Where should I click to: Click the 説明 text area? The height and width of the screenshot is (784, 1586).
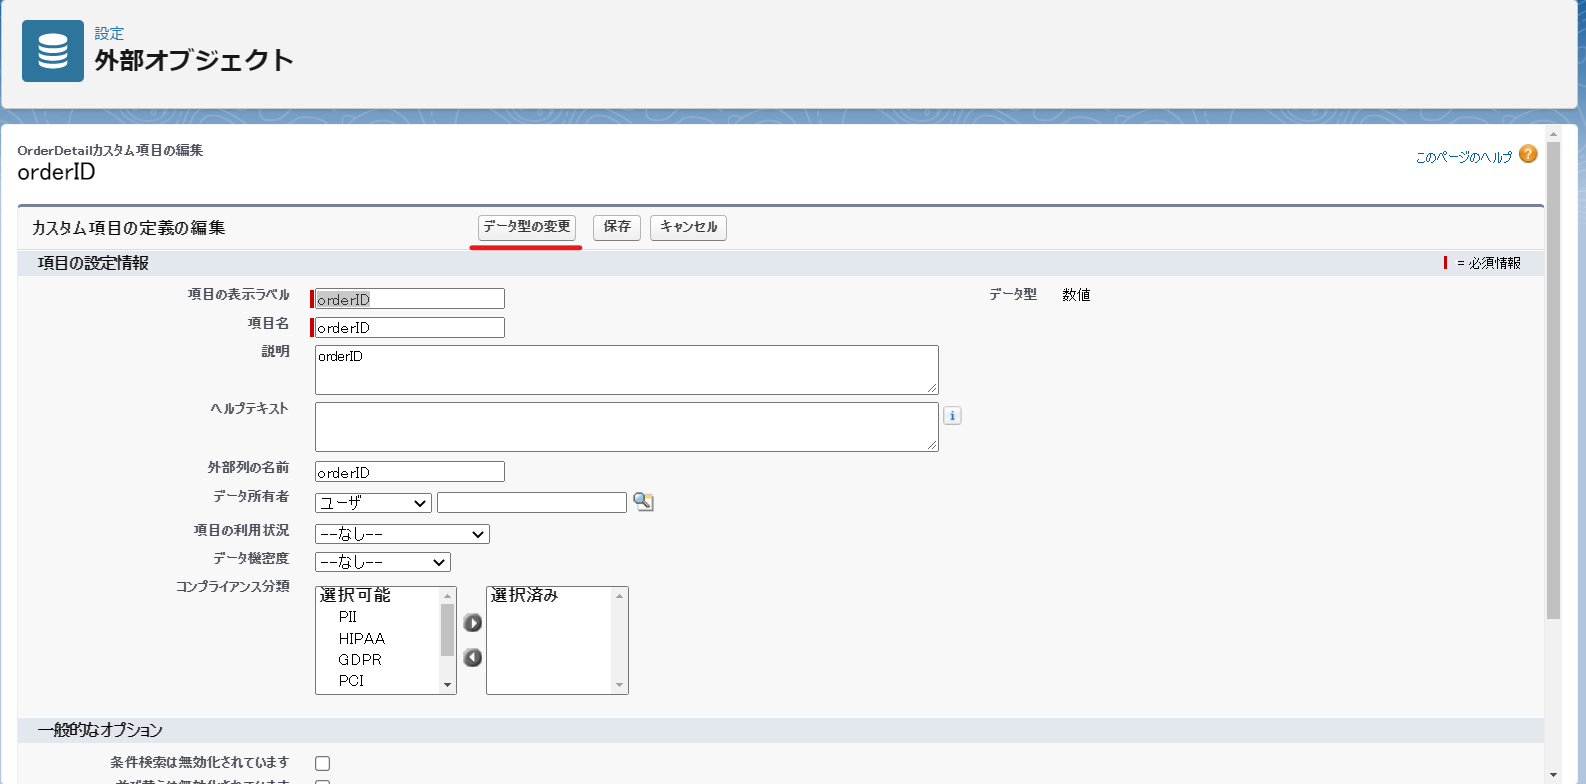627,370
